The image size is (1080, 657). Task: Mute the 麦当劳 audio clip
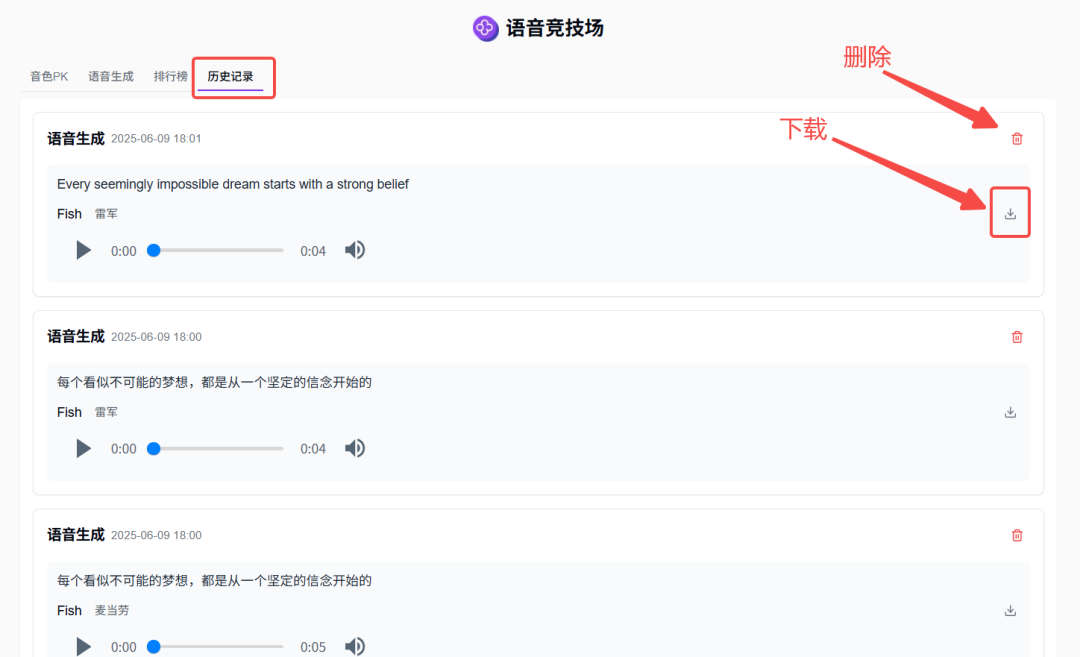pos(355,647)
